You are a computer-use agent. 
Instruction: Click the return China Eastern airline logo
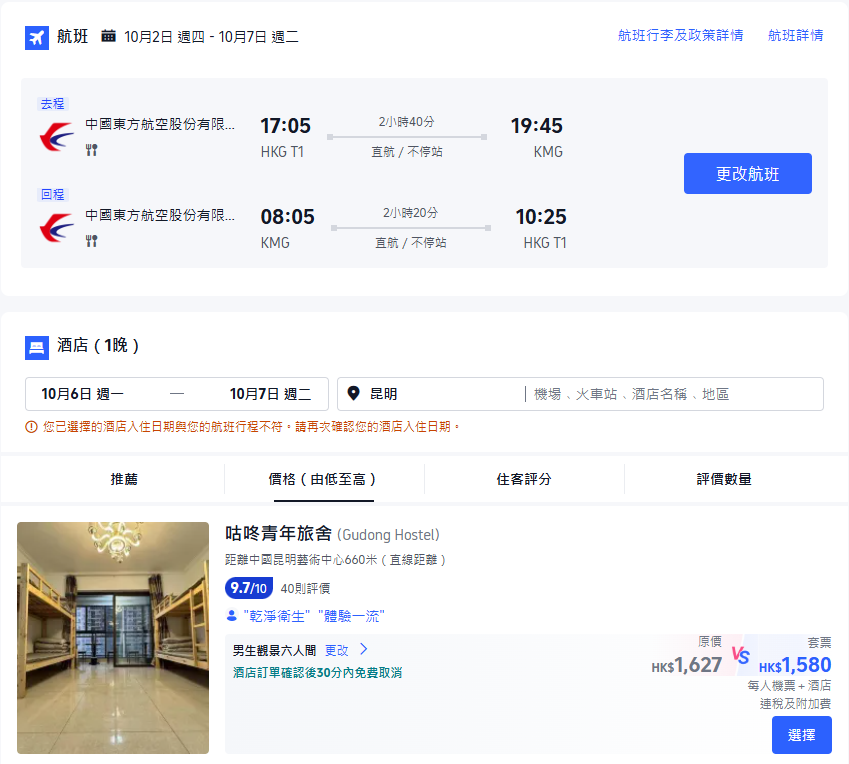56,227
